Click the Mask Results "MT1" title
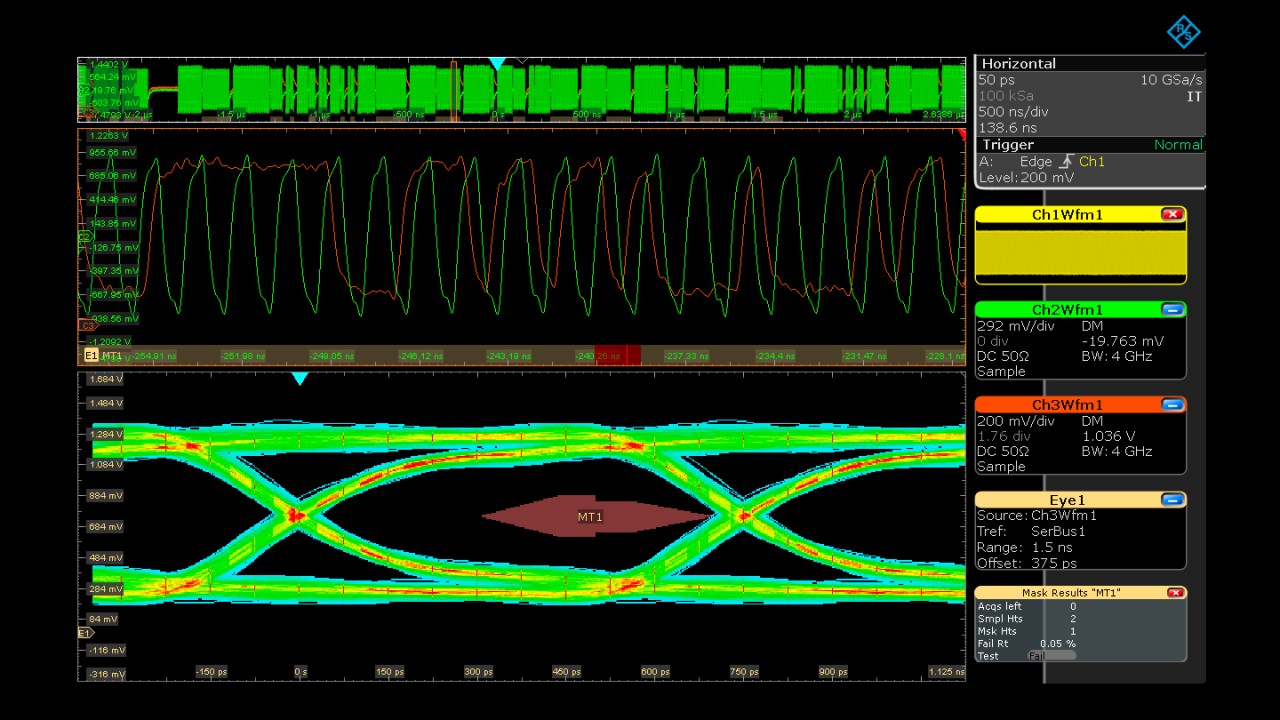 1070,593
